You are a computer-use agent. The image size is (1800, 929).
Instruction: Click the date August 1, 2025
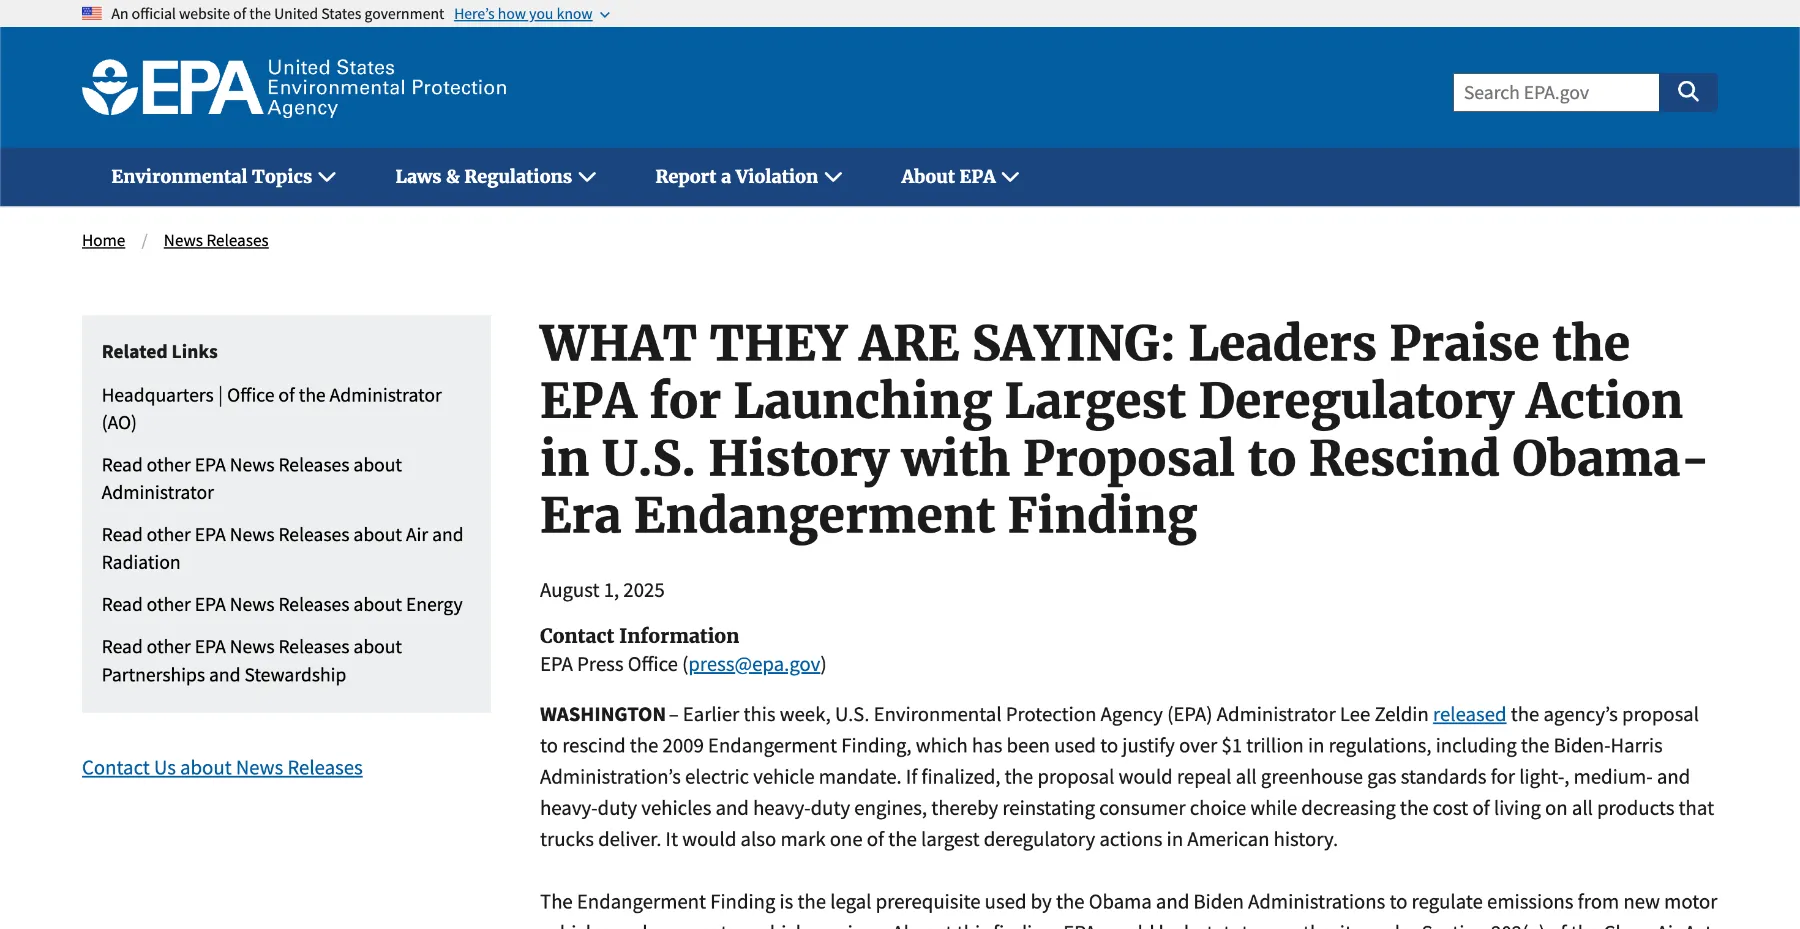[602, 590]
